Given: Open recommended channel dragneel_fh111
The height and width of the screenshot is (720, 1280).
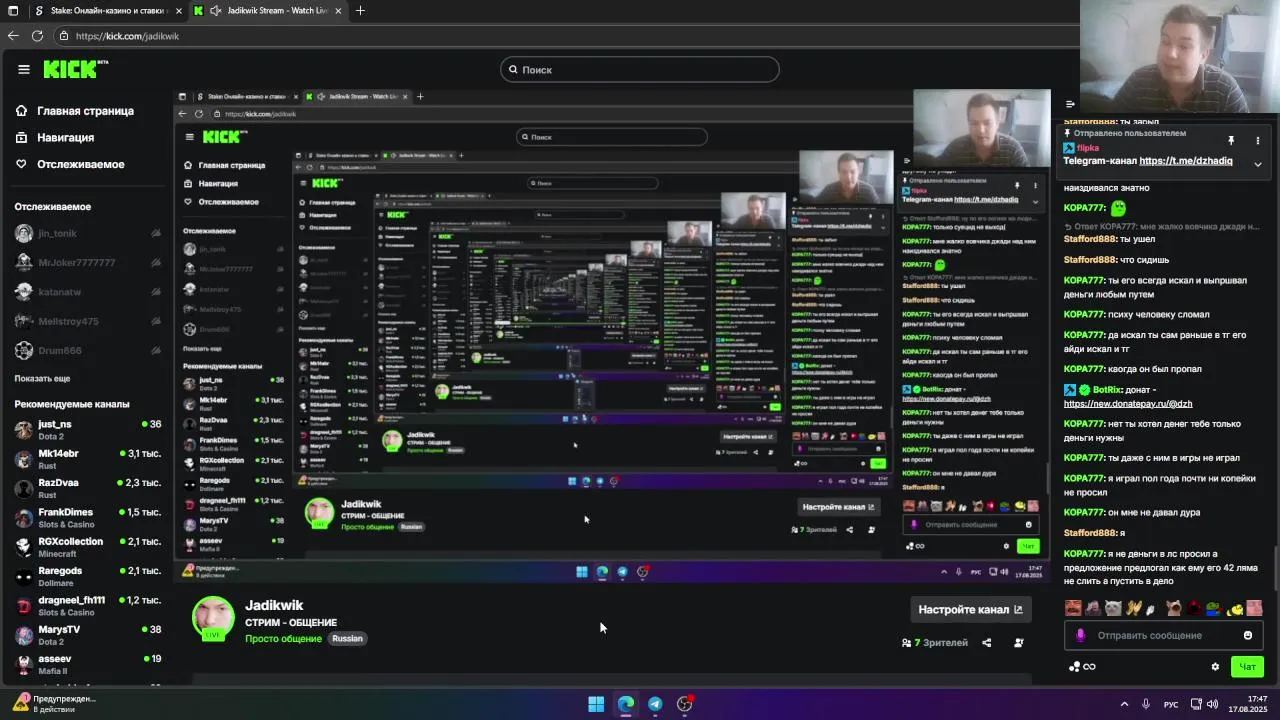Looking at the screenshot, I should click(88, 605).
